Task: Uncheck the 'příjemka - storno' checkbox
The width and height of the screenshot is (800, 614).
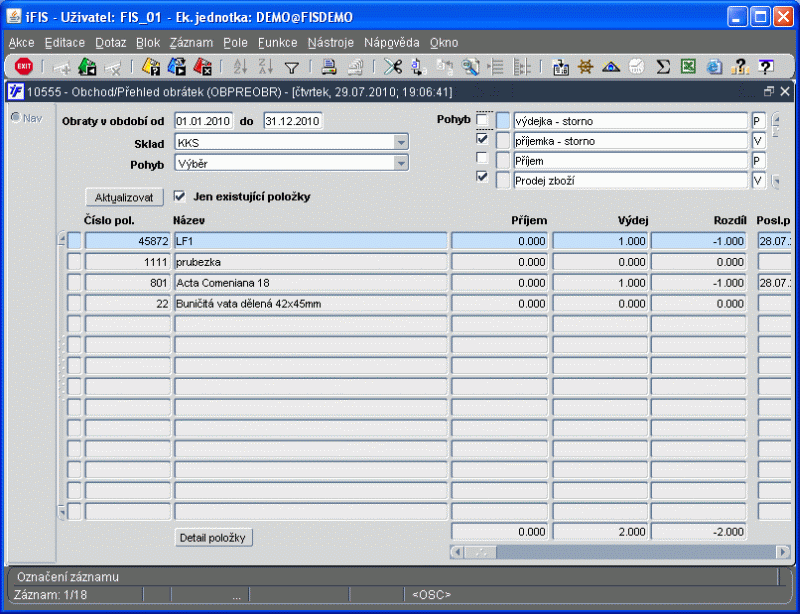Action: [482, 139]
